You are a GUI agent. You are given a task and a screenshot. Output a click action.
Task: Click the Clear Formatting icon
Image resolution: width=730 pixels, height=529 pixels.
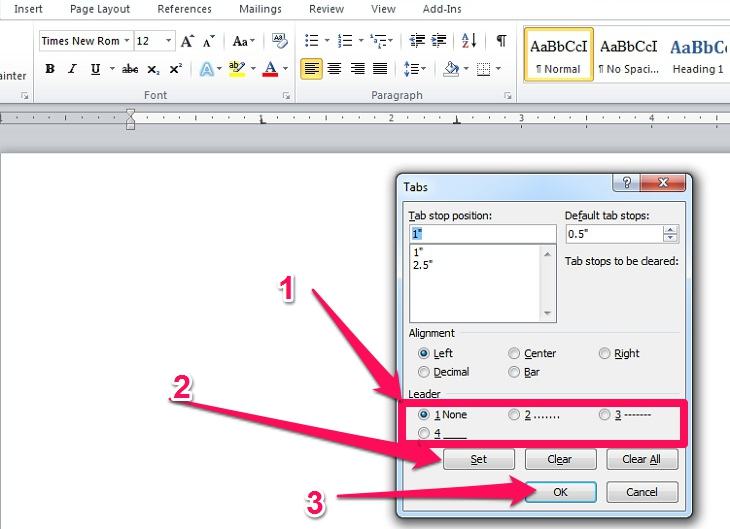(x=280, y=41)
